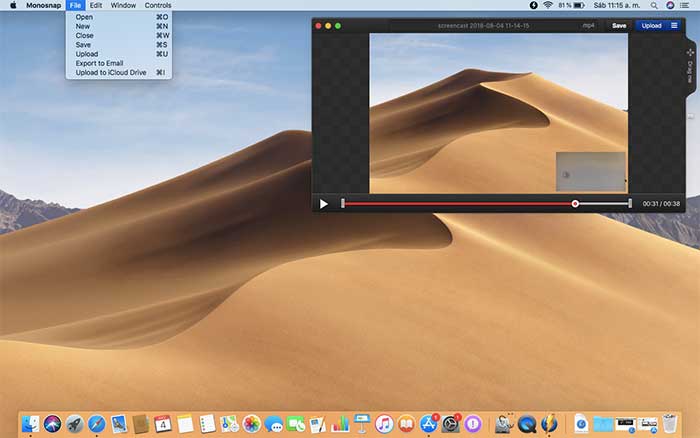This screenshot has height=438, width=700.
Task: Click the File menu title
Action: [75, 5]
